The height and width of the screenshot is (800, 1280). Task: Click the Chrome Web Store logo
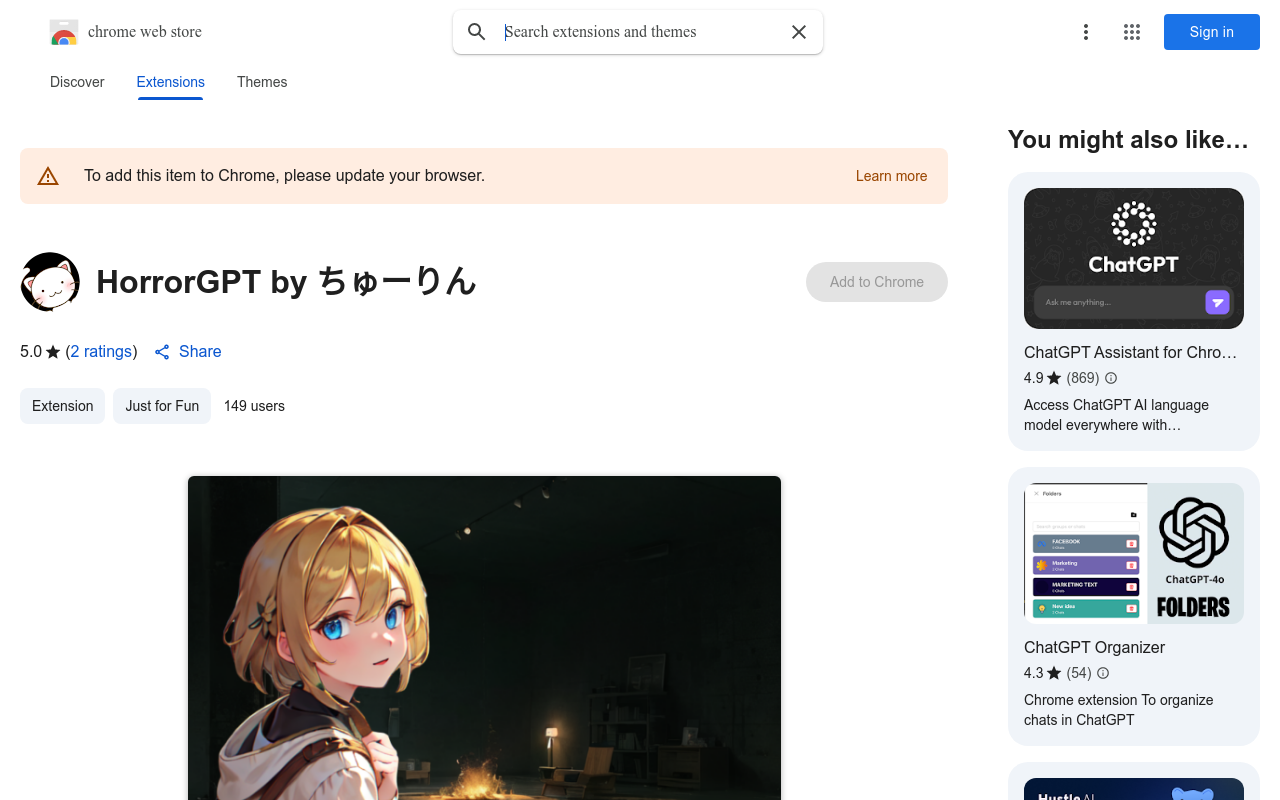click(x=64, y=32)
